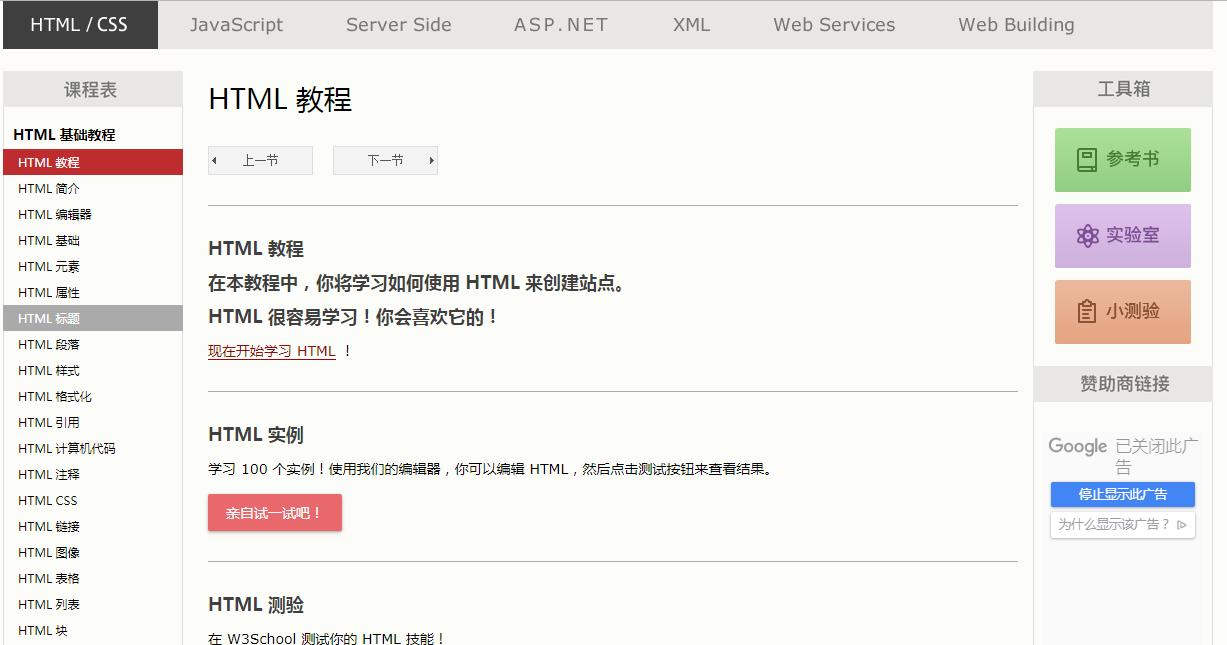Click the left chevron on 上一节 button
Viewport: 1227px width, 645px height.
(212, 159)
